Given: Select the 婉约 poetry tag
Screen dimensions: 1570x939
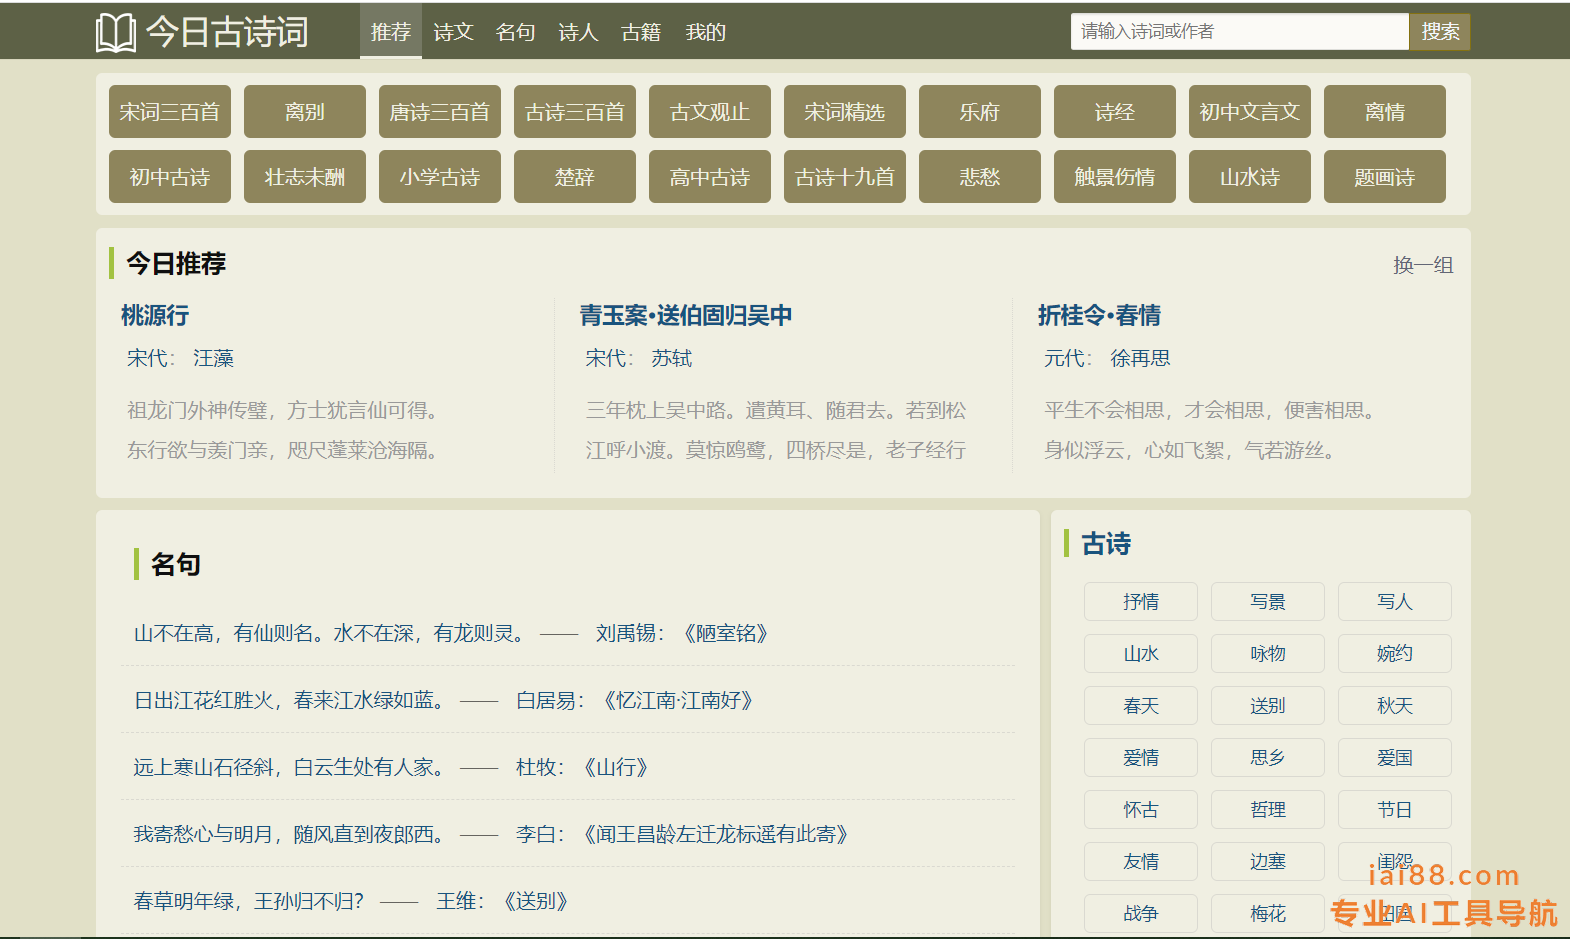Looking at the screenshot, I should (x=1395, y=653).
